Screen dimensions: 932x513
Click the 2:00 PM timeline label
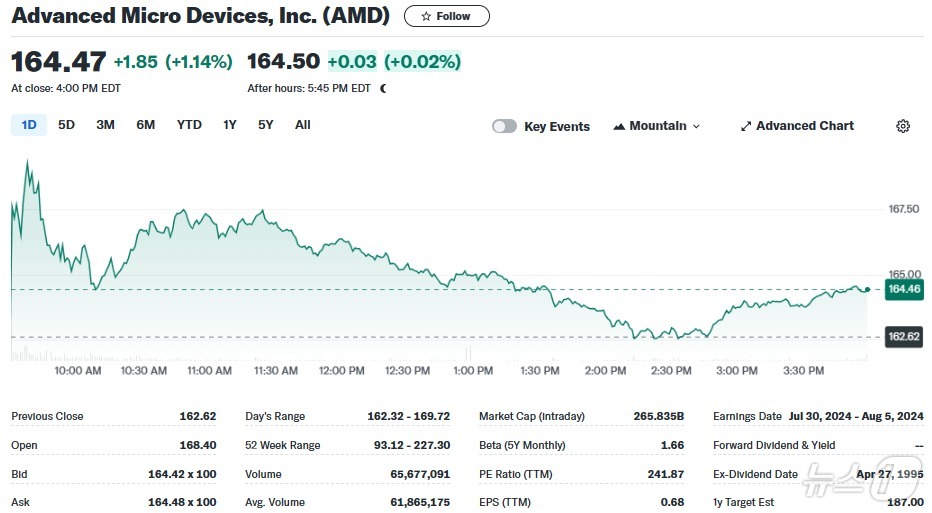pos(605,371)
